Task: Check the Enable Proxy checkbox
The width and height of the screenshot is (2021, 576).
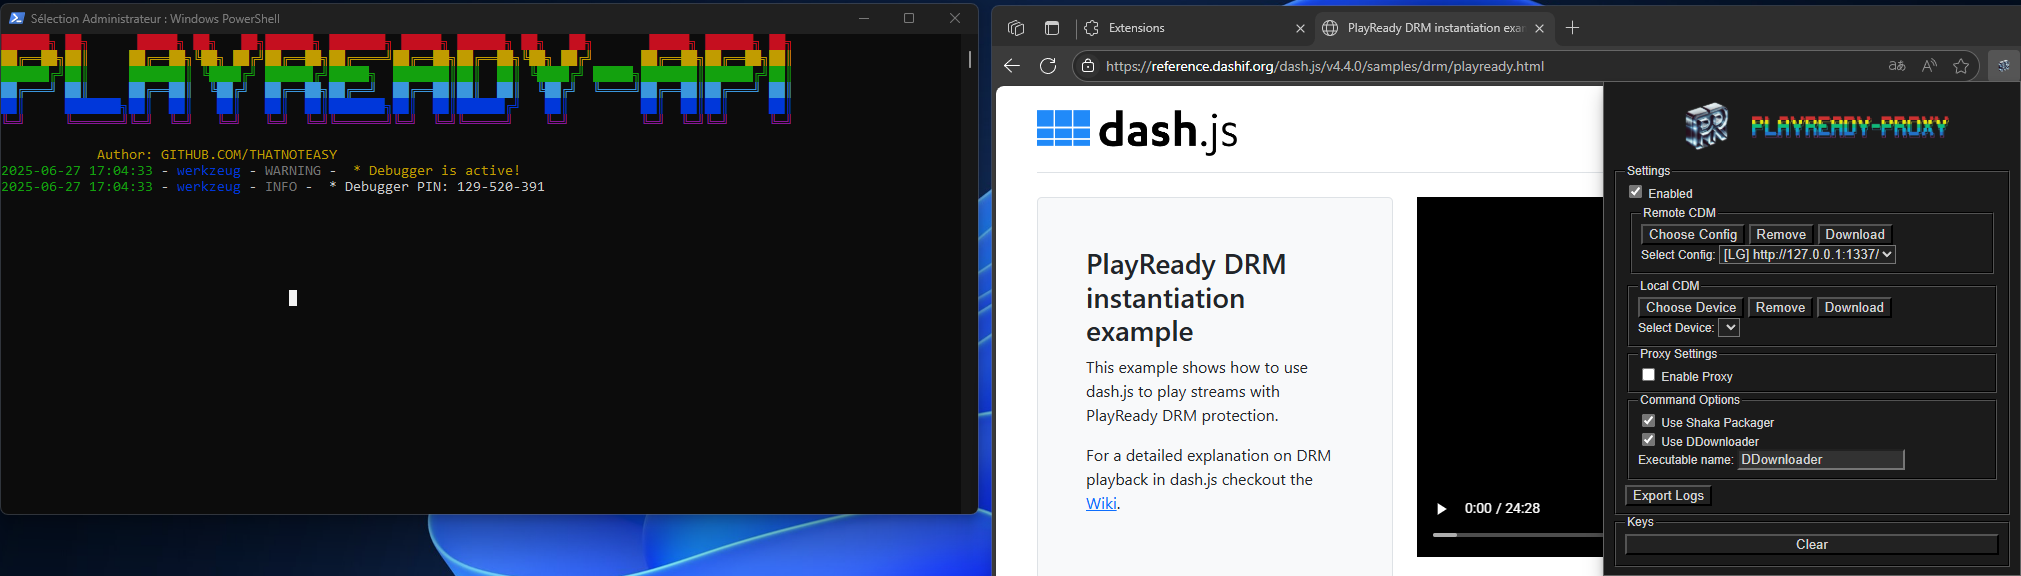Action: [1649, 375]
